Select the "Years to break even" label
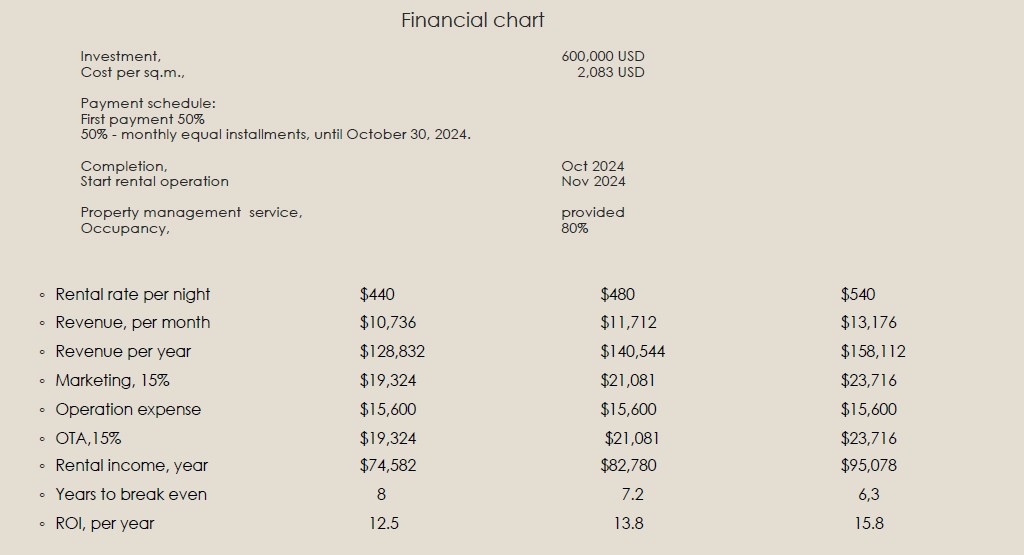Viewport: 1024px width, 555px height. tap(131, 494)
